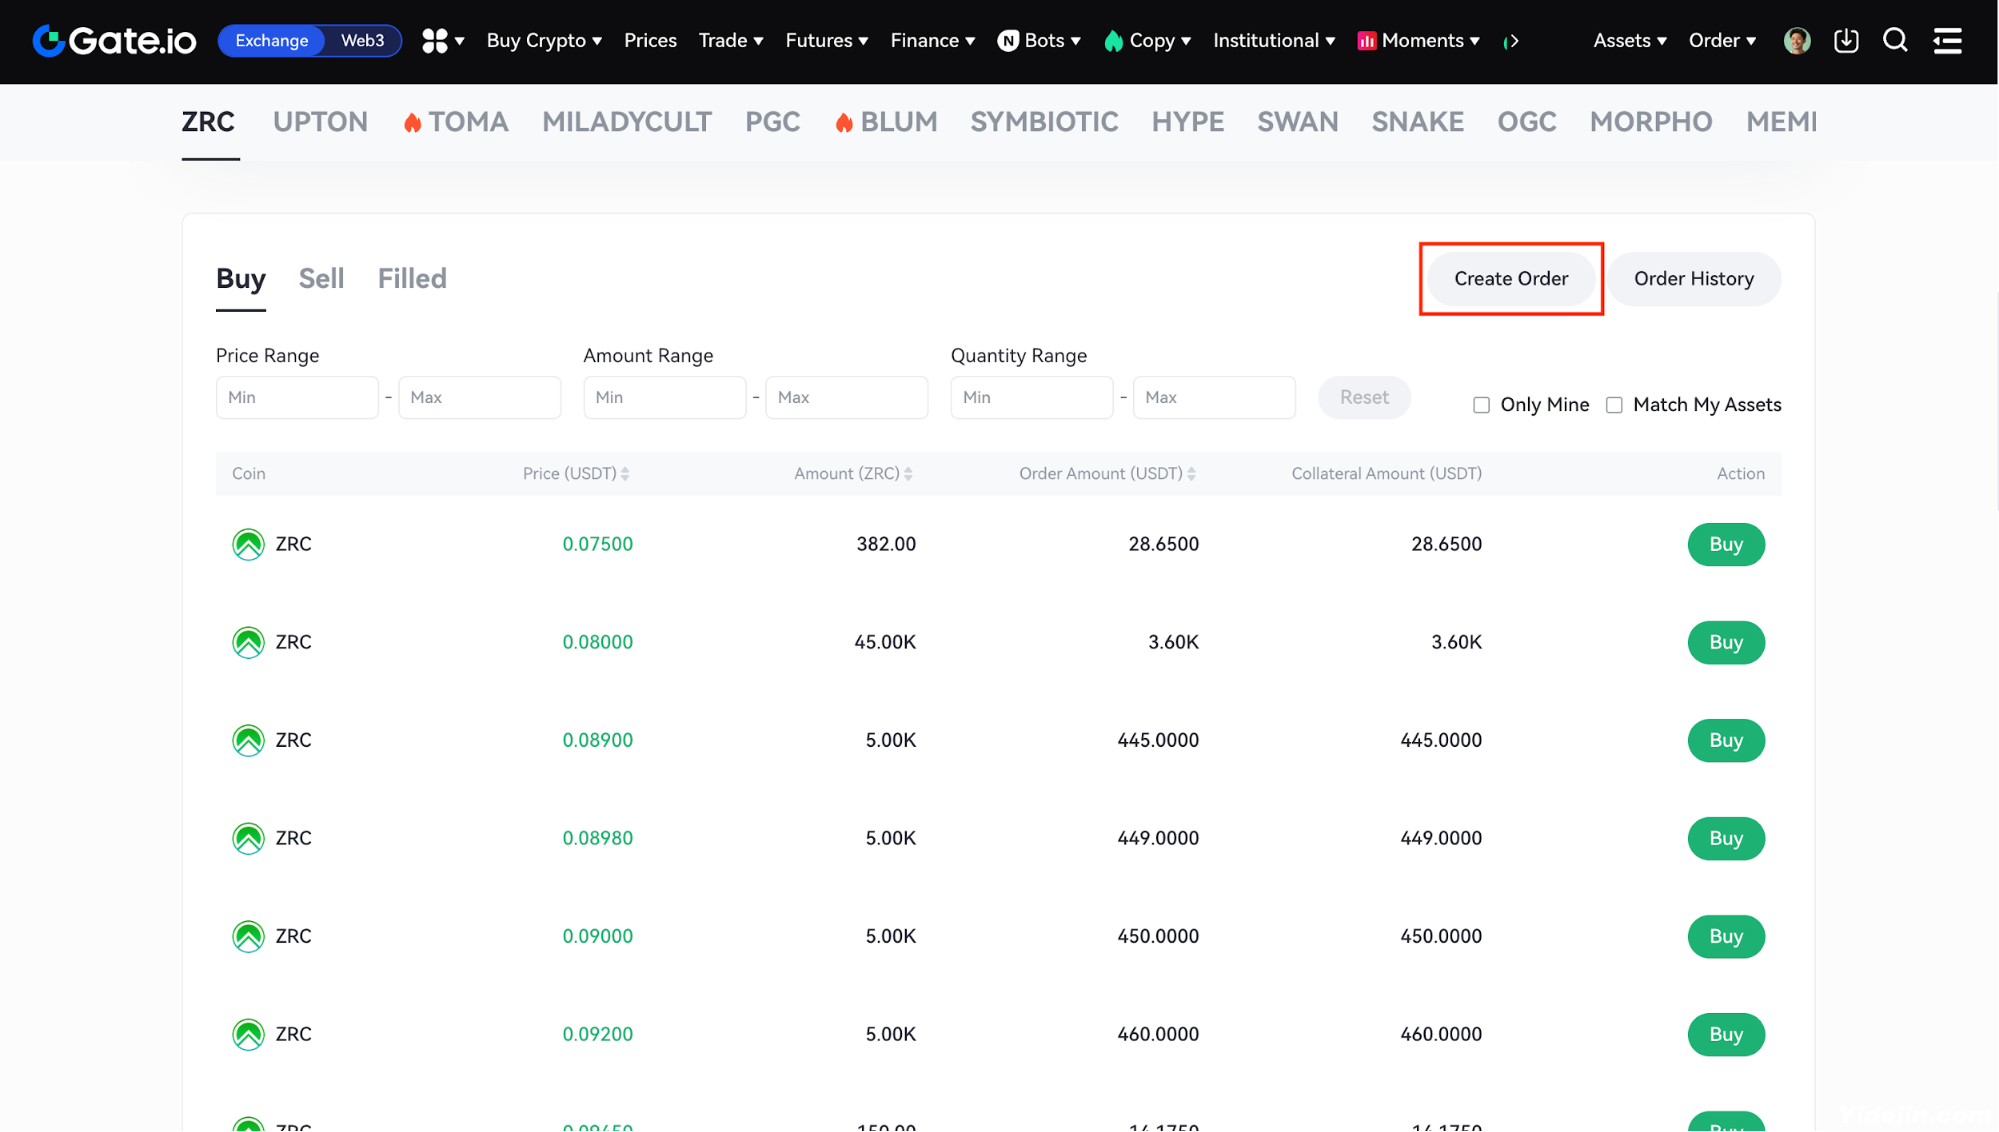1999x1132 pixels.
Task: Click the Moments pink chart icon
Action: click(1366, 41)
